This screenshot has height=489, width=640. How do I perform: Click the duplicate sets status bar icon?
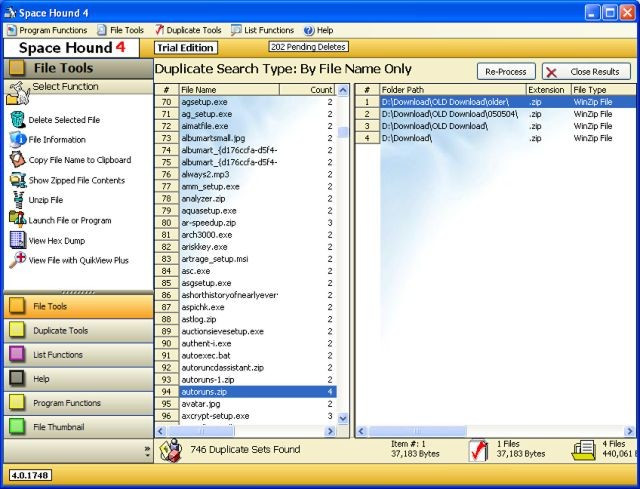[171, 451]
